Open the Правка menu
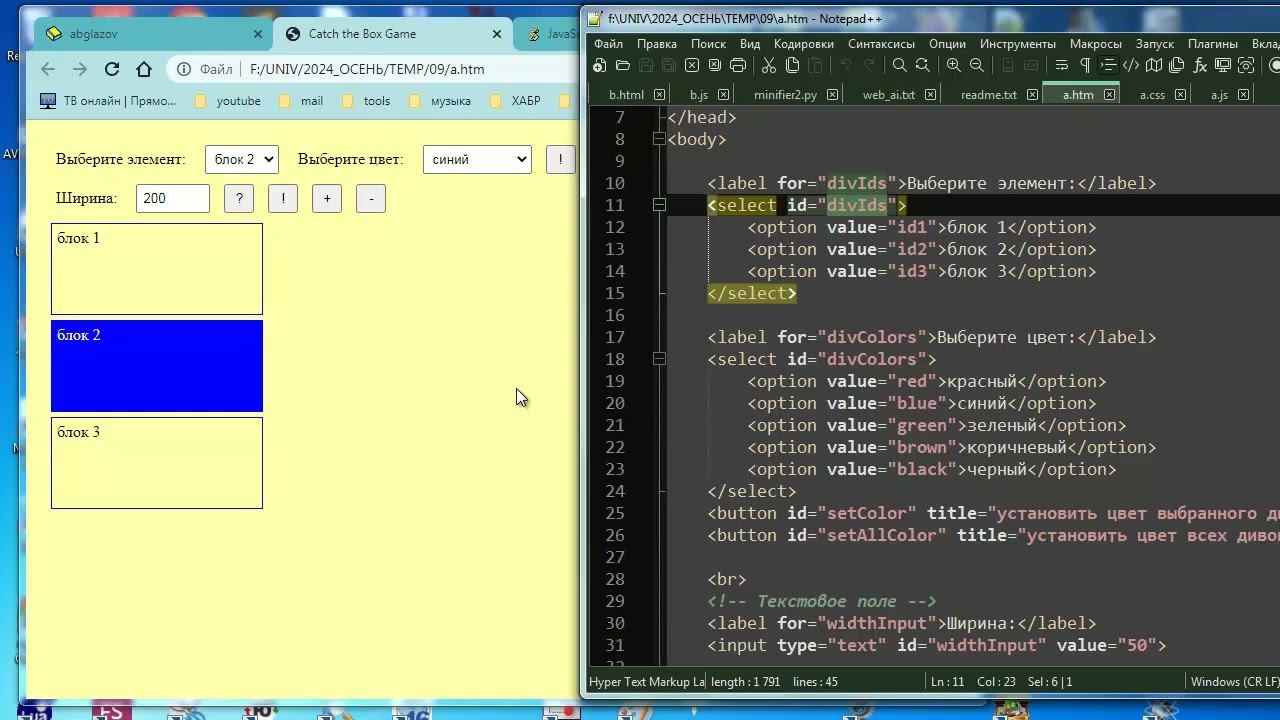The image size is (1280, 720). (x=656, y=44)
